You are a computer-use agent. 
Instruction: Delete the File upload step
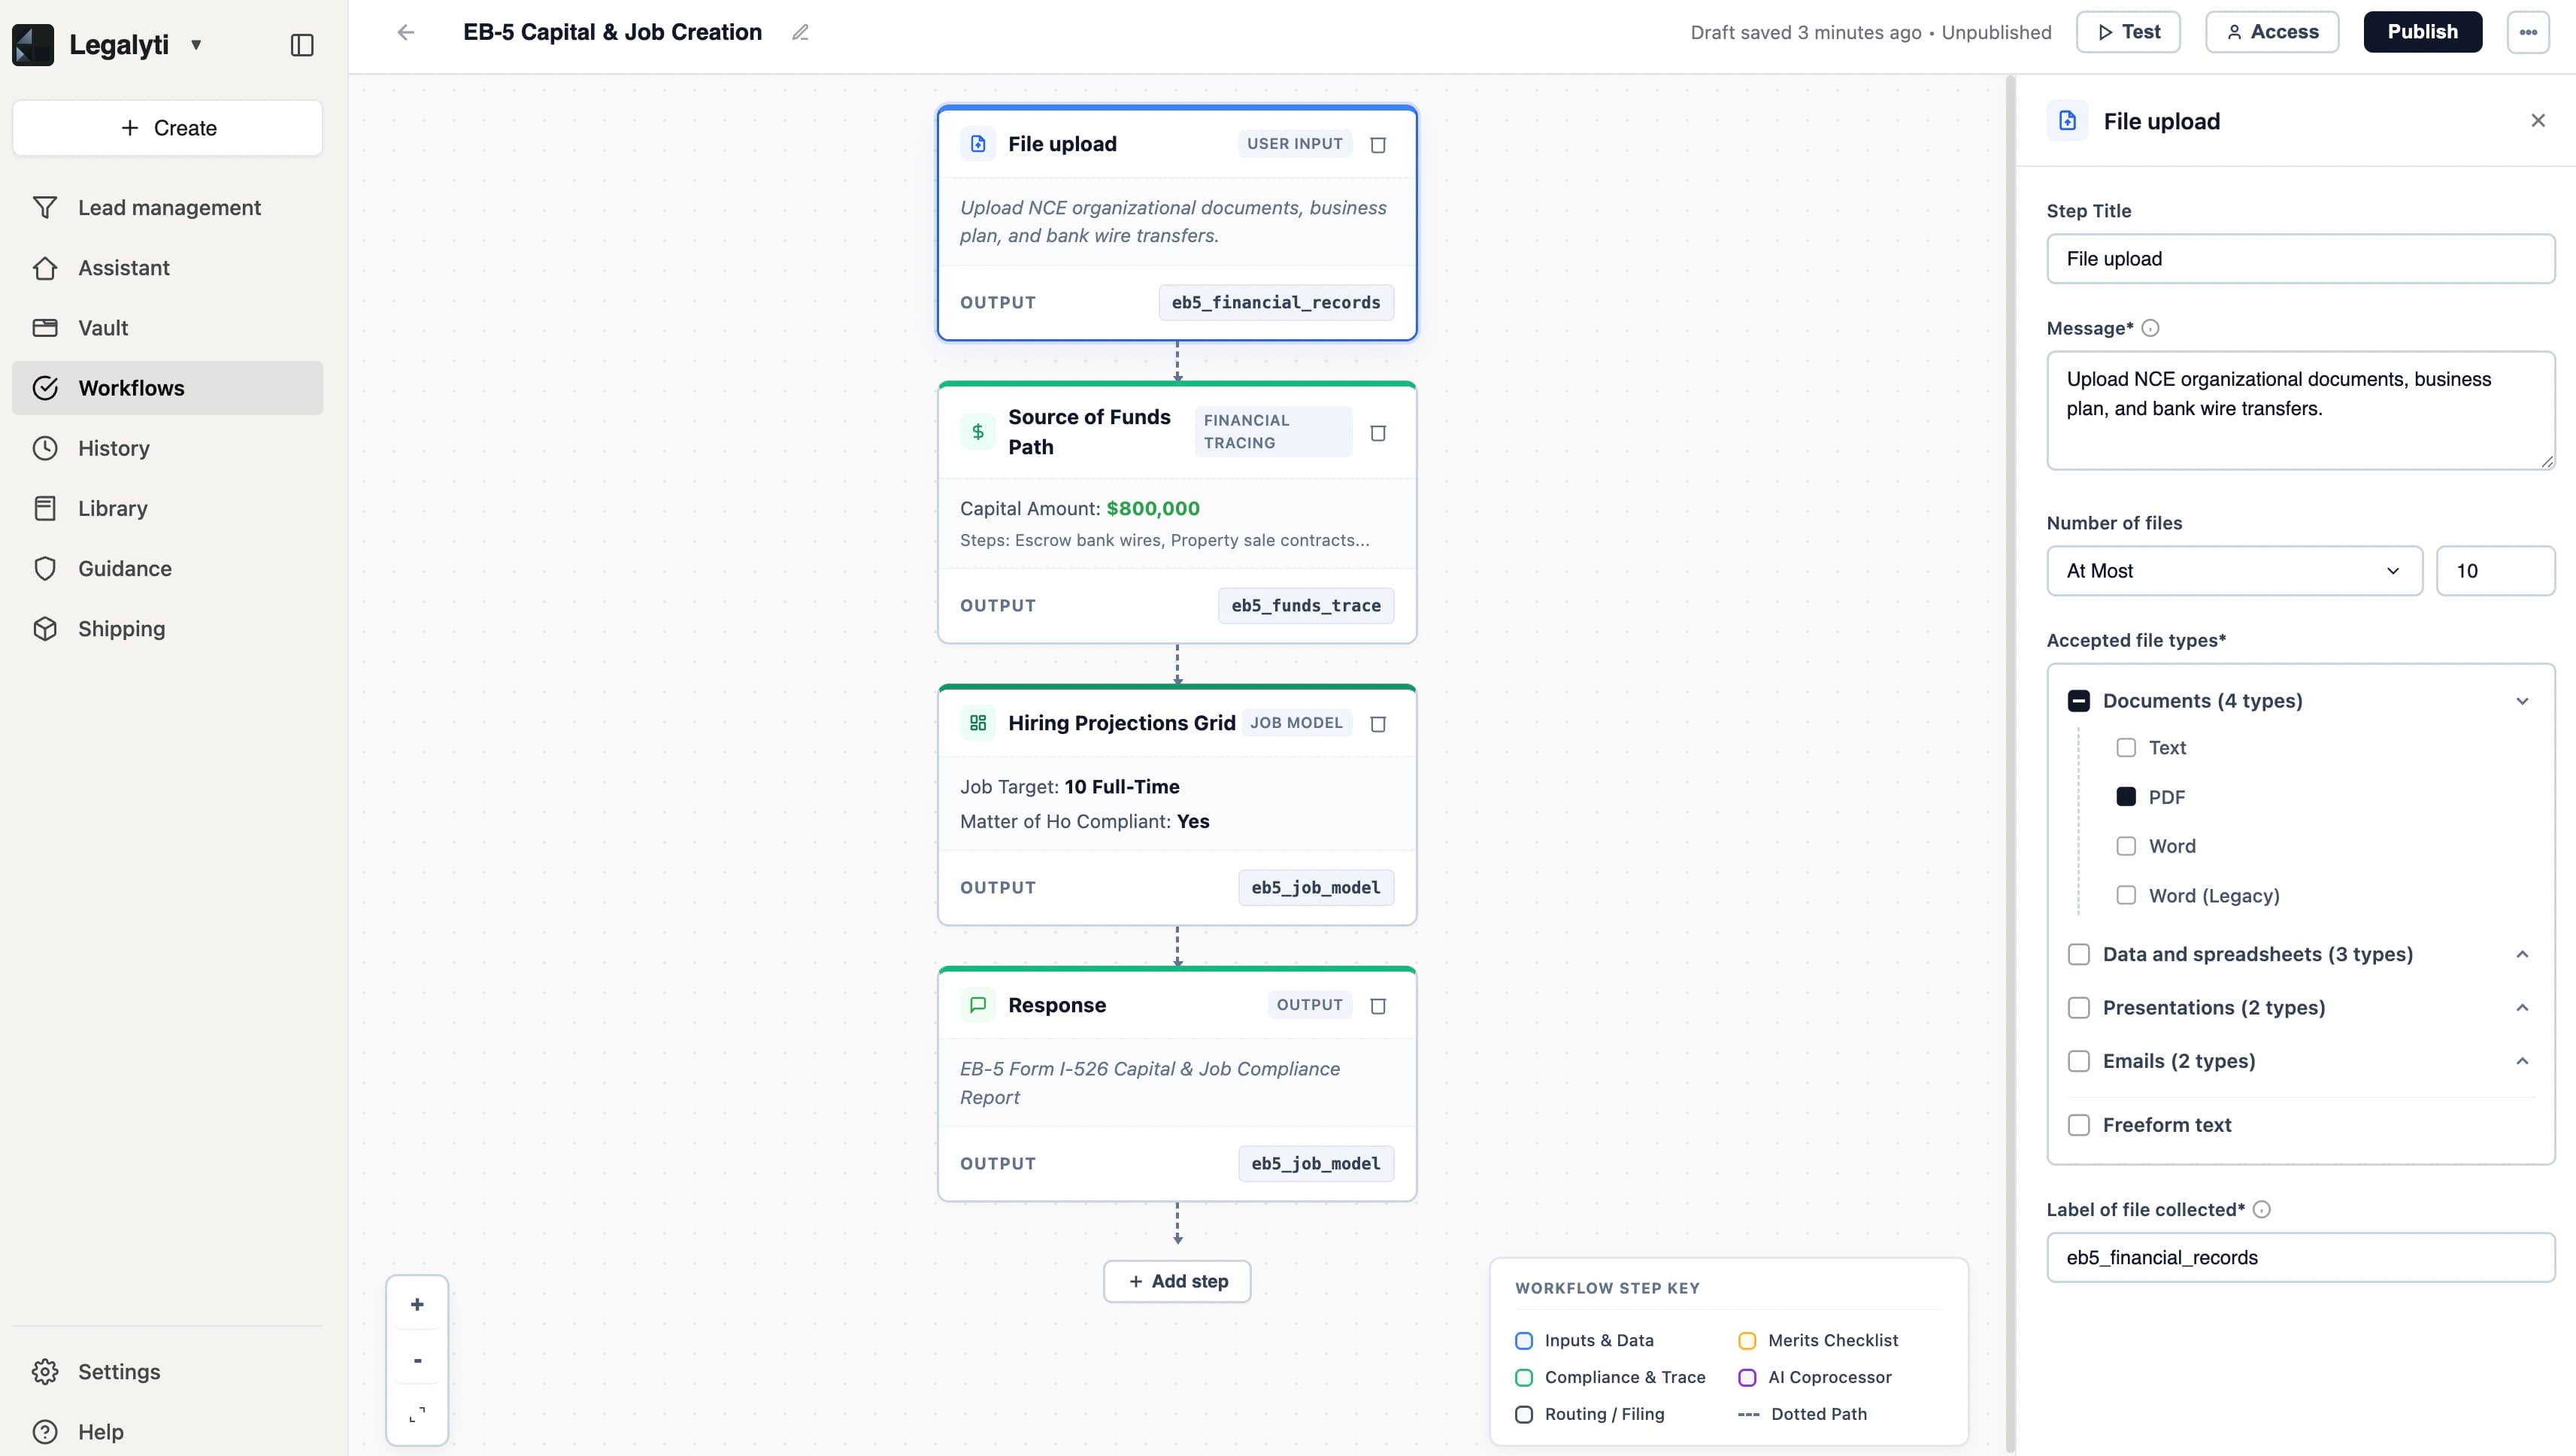coord(1378,145)
